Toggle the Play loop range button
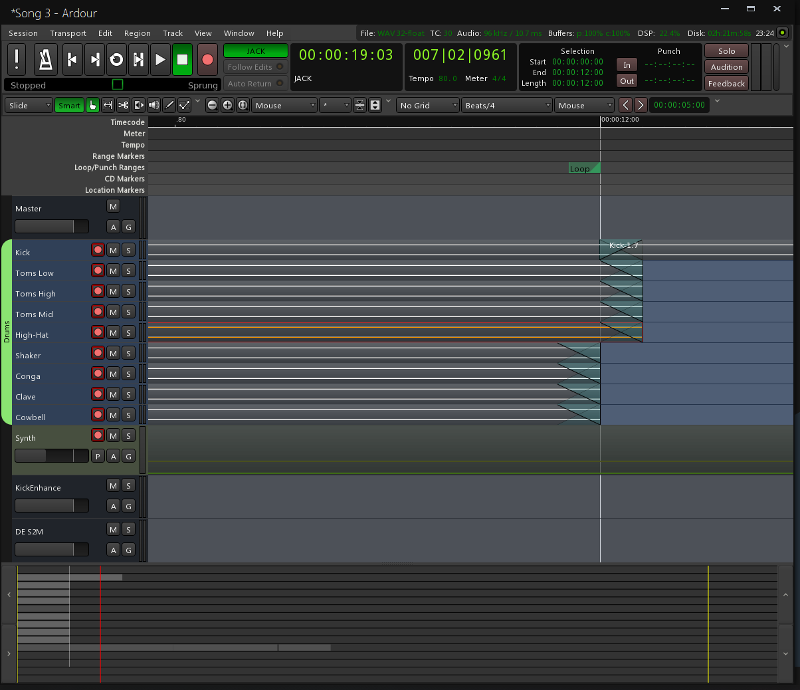The width and height of the screenshot is (800, 690). click(116, 59)
